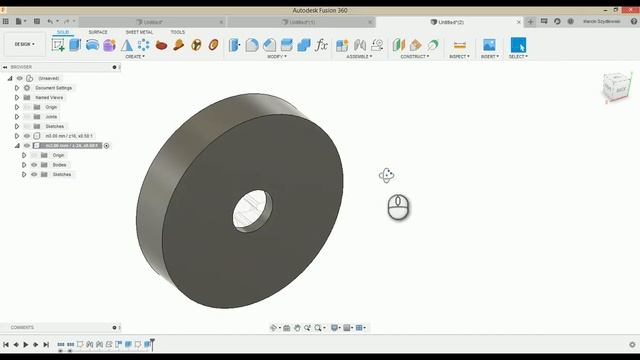Go to the start of timeline

[6, 345]
